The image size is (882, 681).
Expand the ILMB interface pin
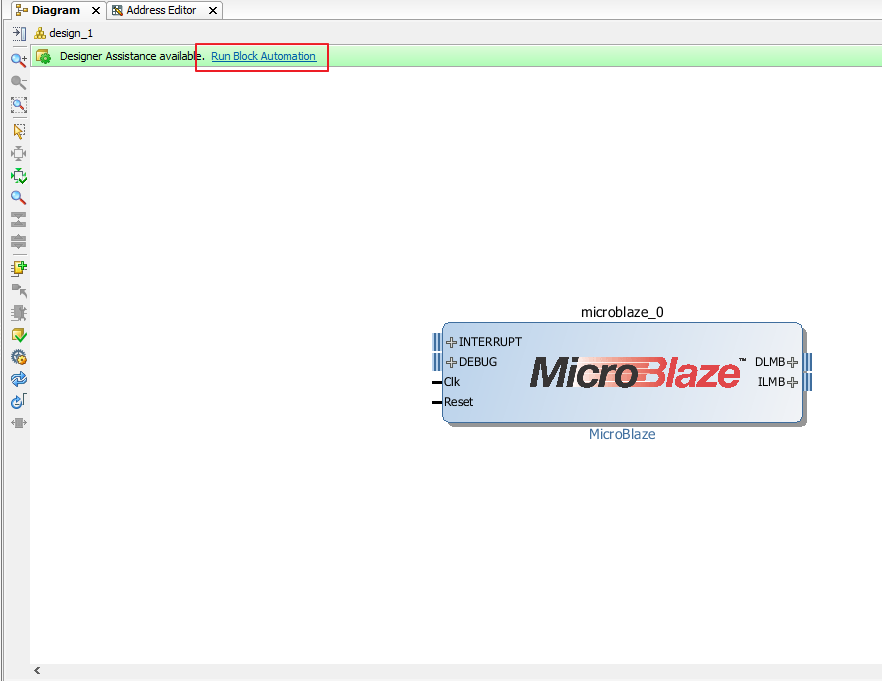click(792, 382)
